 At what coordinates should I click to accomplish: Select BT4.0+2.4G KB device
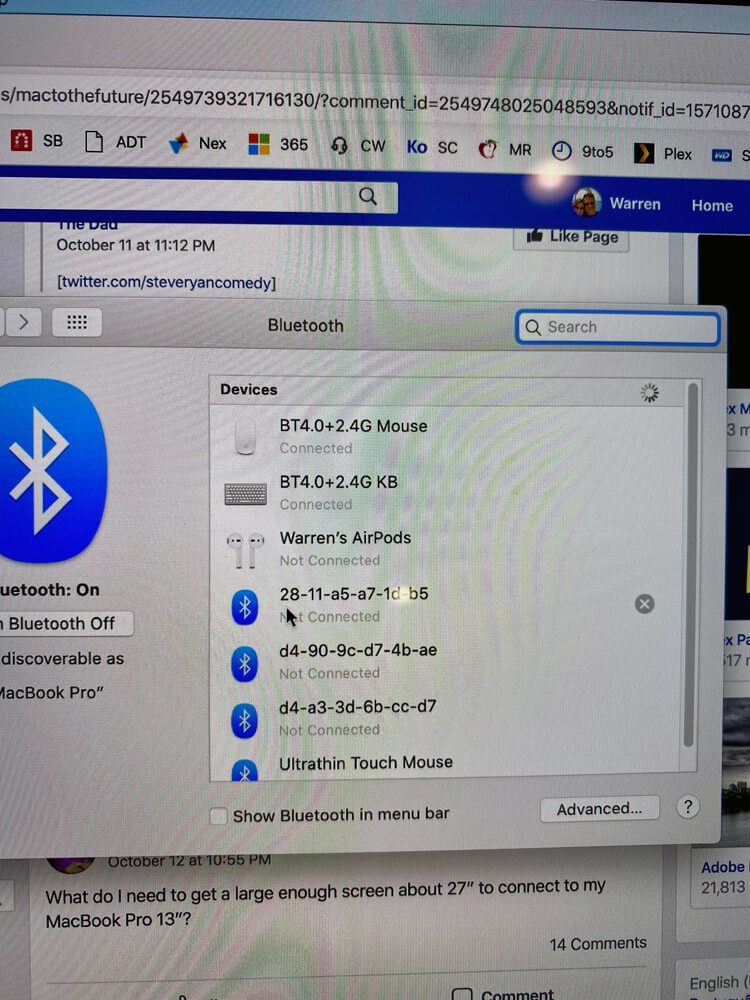(446, 492)
